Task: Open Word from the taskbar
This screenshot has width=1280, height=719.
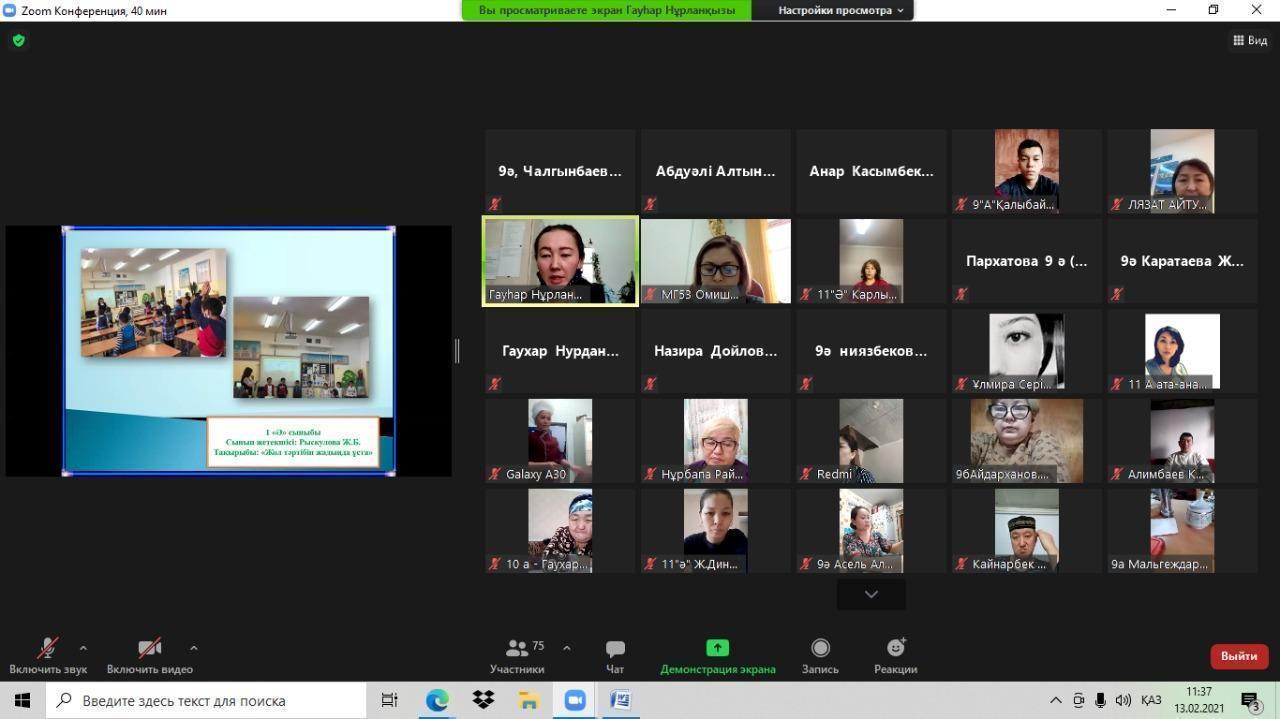Action: click(620, 700)
